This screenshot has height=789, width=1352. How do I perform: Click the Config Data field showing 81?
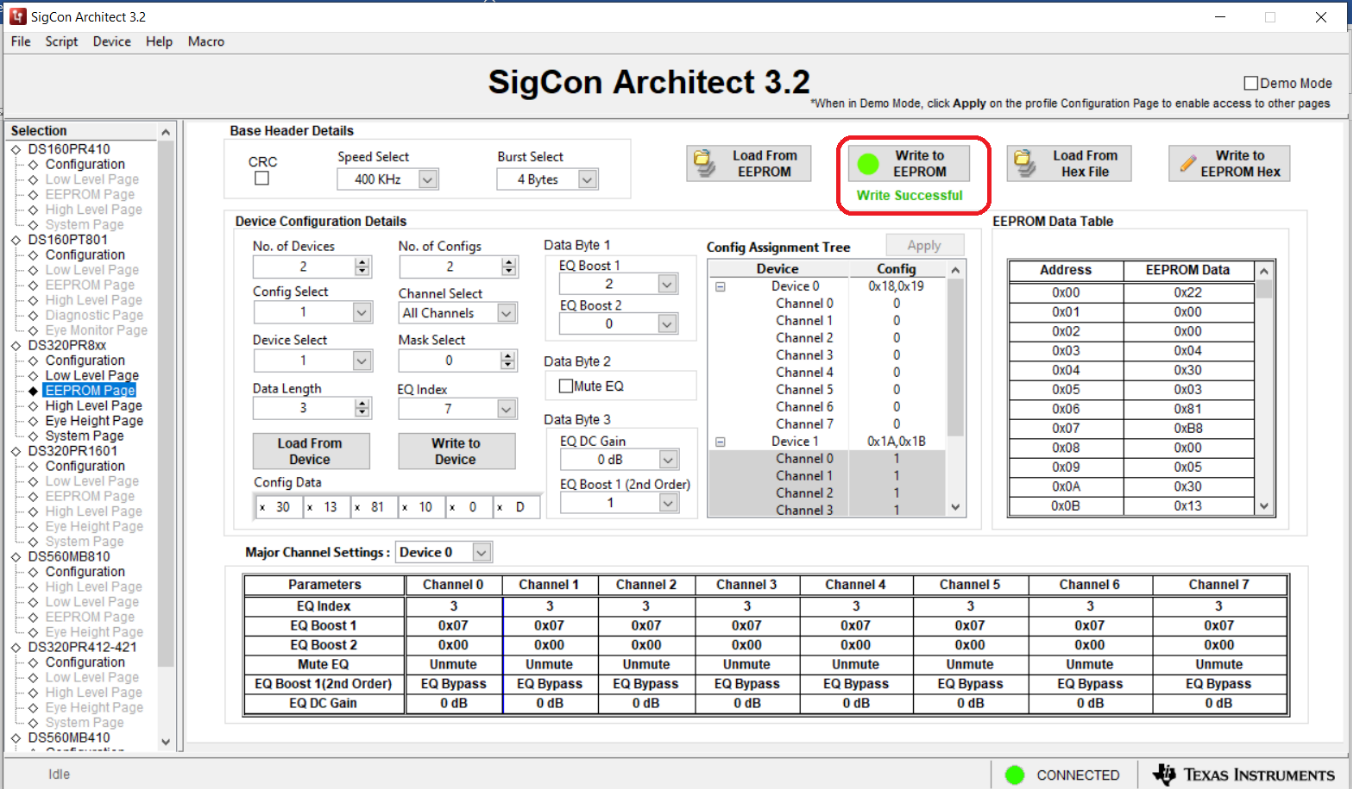point(374,507)
